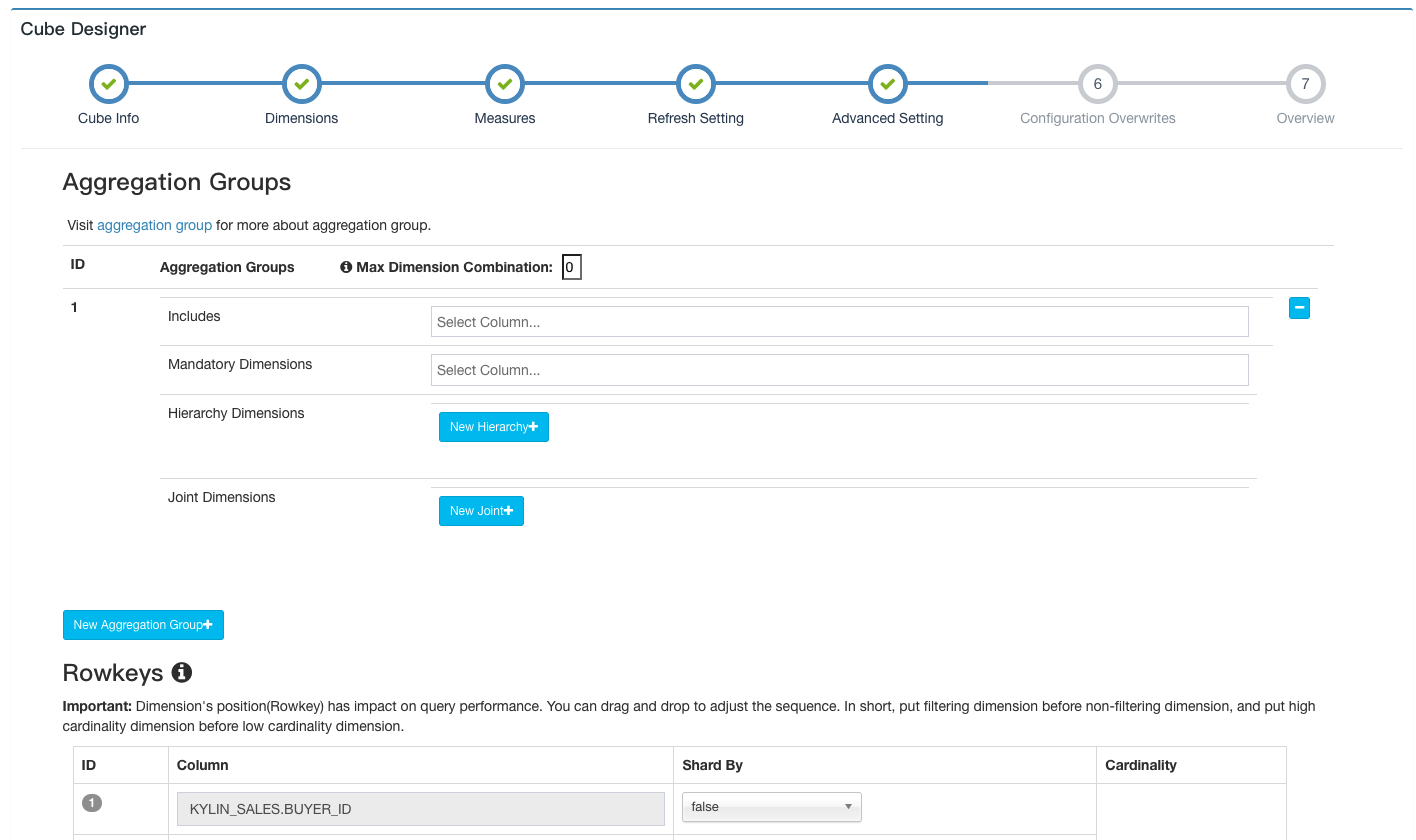Click the Dimensions step checkmark circle

[301, 84]
